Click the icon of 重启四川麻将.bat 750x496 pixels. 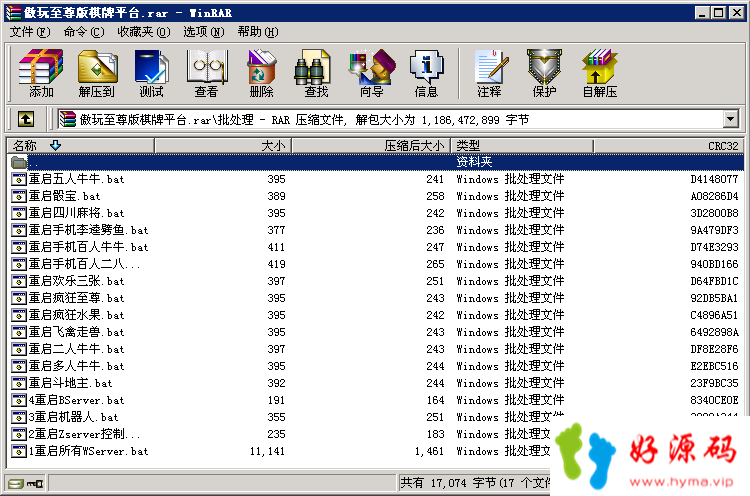click(x=19, y=213)
